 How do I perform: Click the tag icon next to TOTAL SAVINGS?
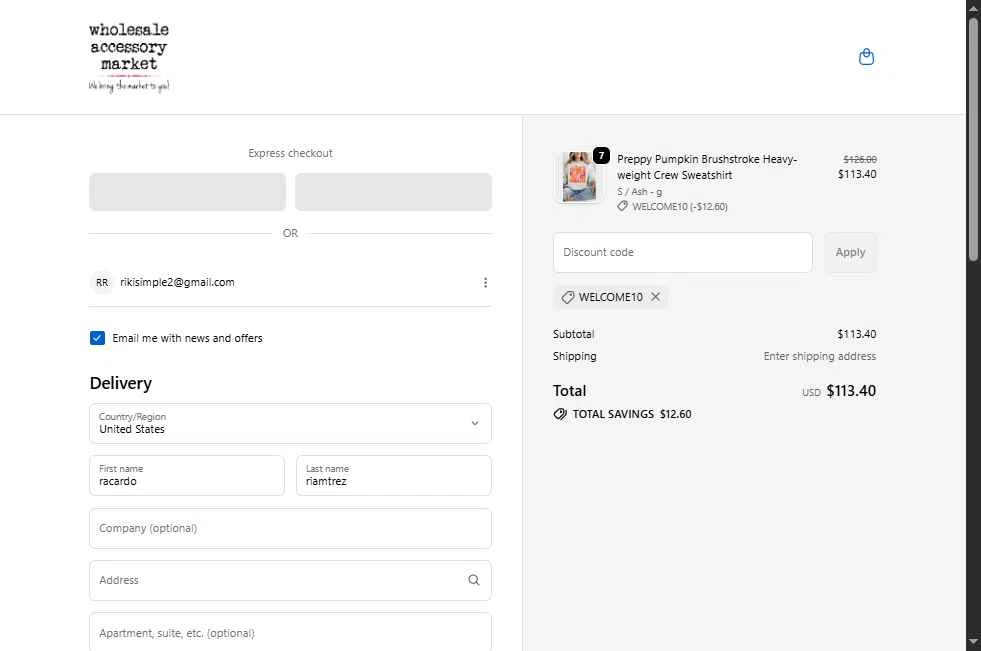point(560,414)
